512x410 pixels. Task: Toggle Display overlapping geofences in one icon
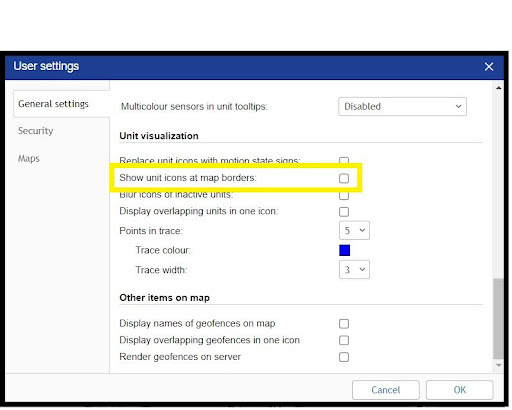pyautogui.click(x=344, y=340)
